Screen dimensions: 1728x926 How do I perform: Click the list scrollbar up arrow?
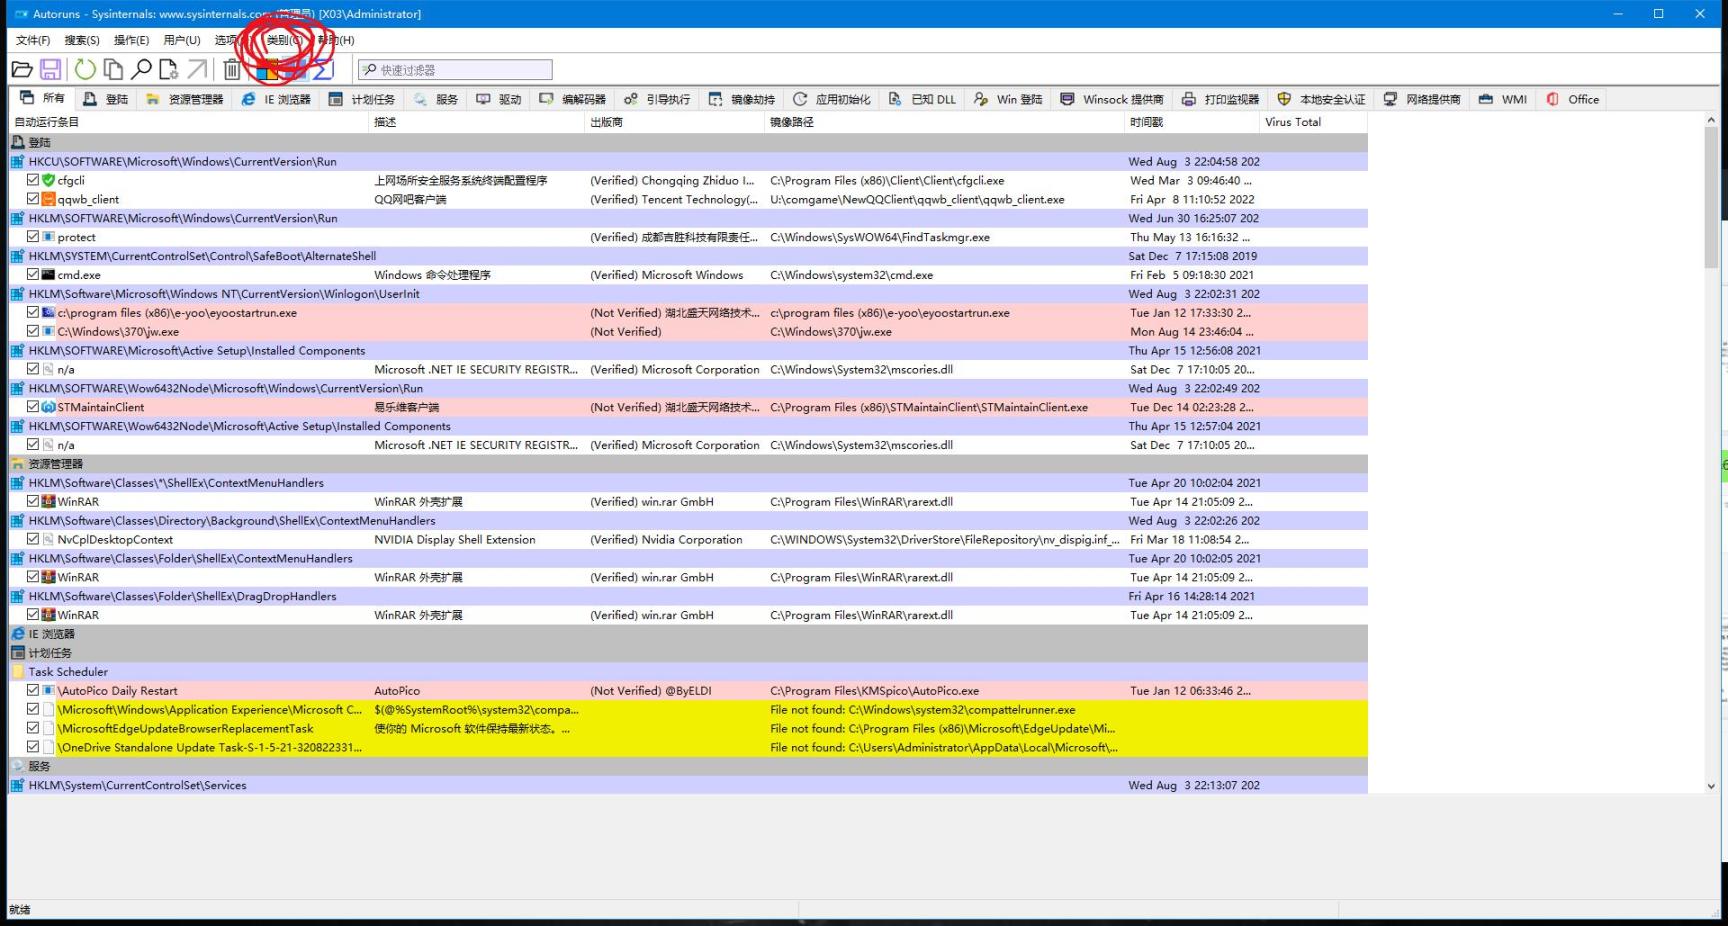pyautogui.click(x=1711, y=120)
